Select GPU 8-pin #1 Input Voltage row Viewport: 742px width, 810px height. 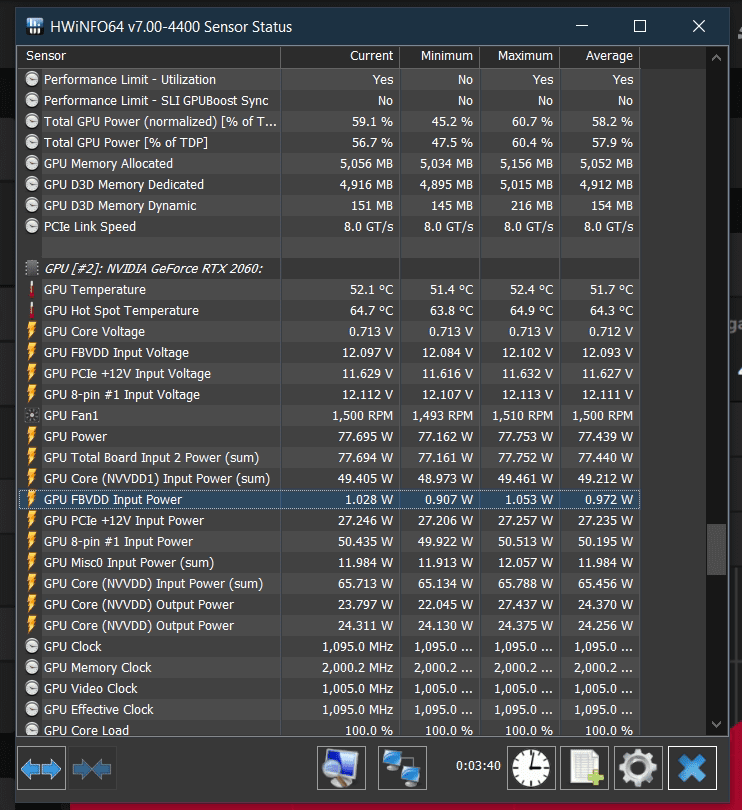tap(329, 395)
